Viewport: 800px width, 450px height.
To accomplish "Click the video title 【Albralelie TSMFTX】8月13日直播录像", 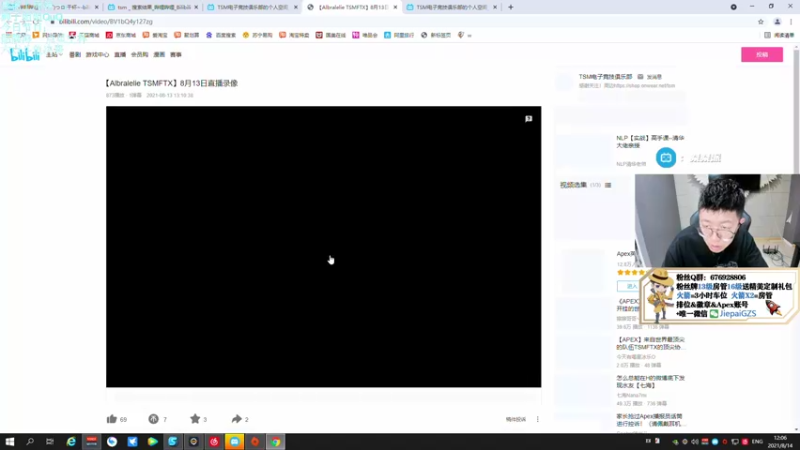I will pyautogui.click(x=171, y=83).
